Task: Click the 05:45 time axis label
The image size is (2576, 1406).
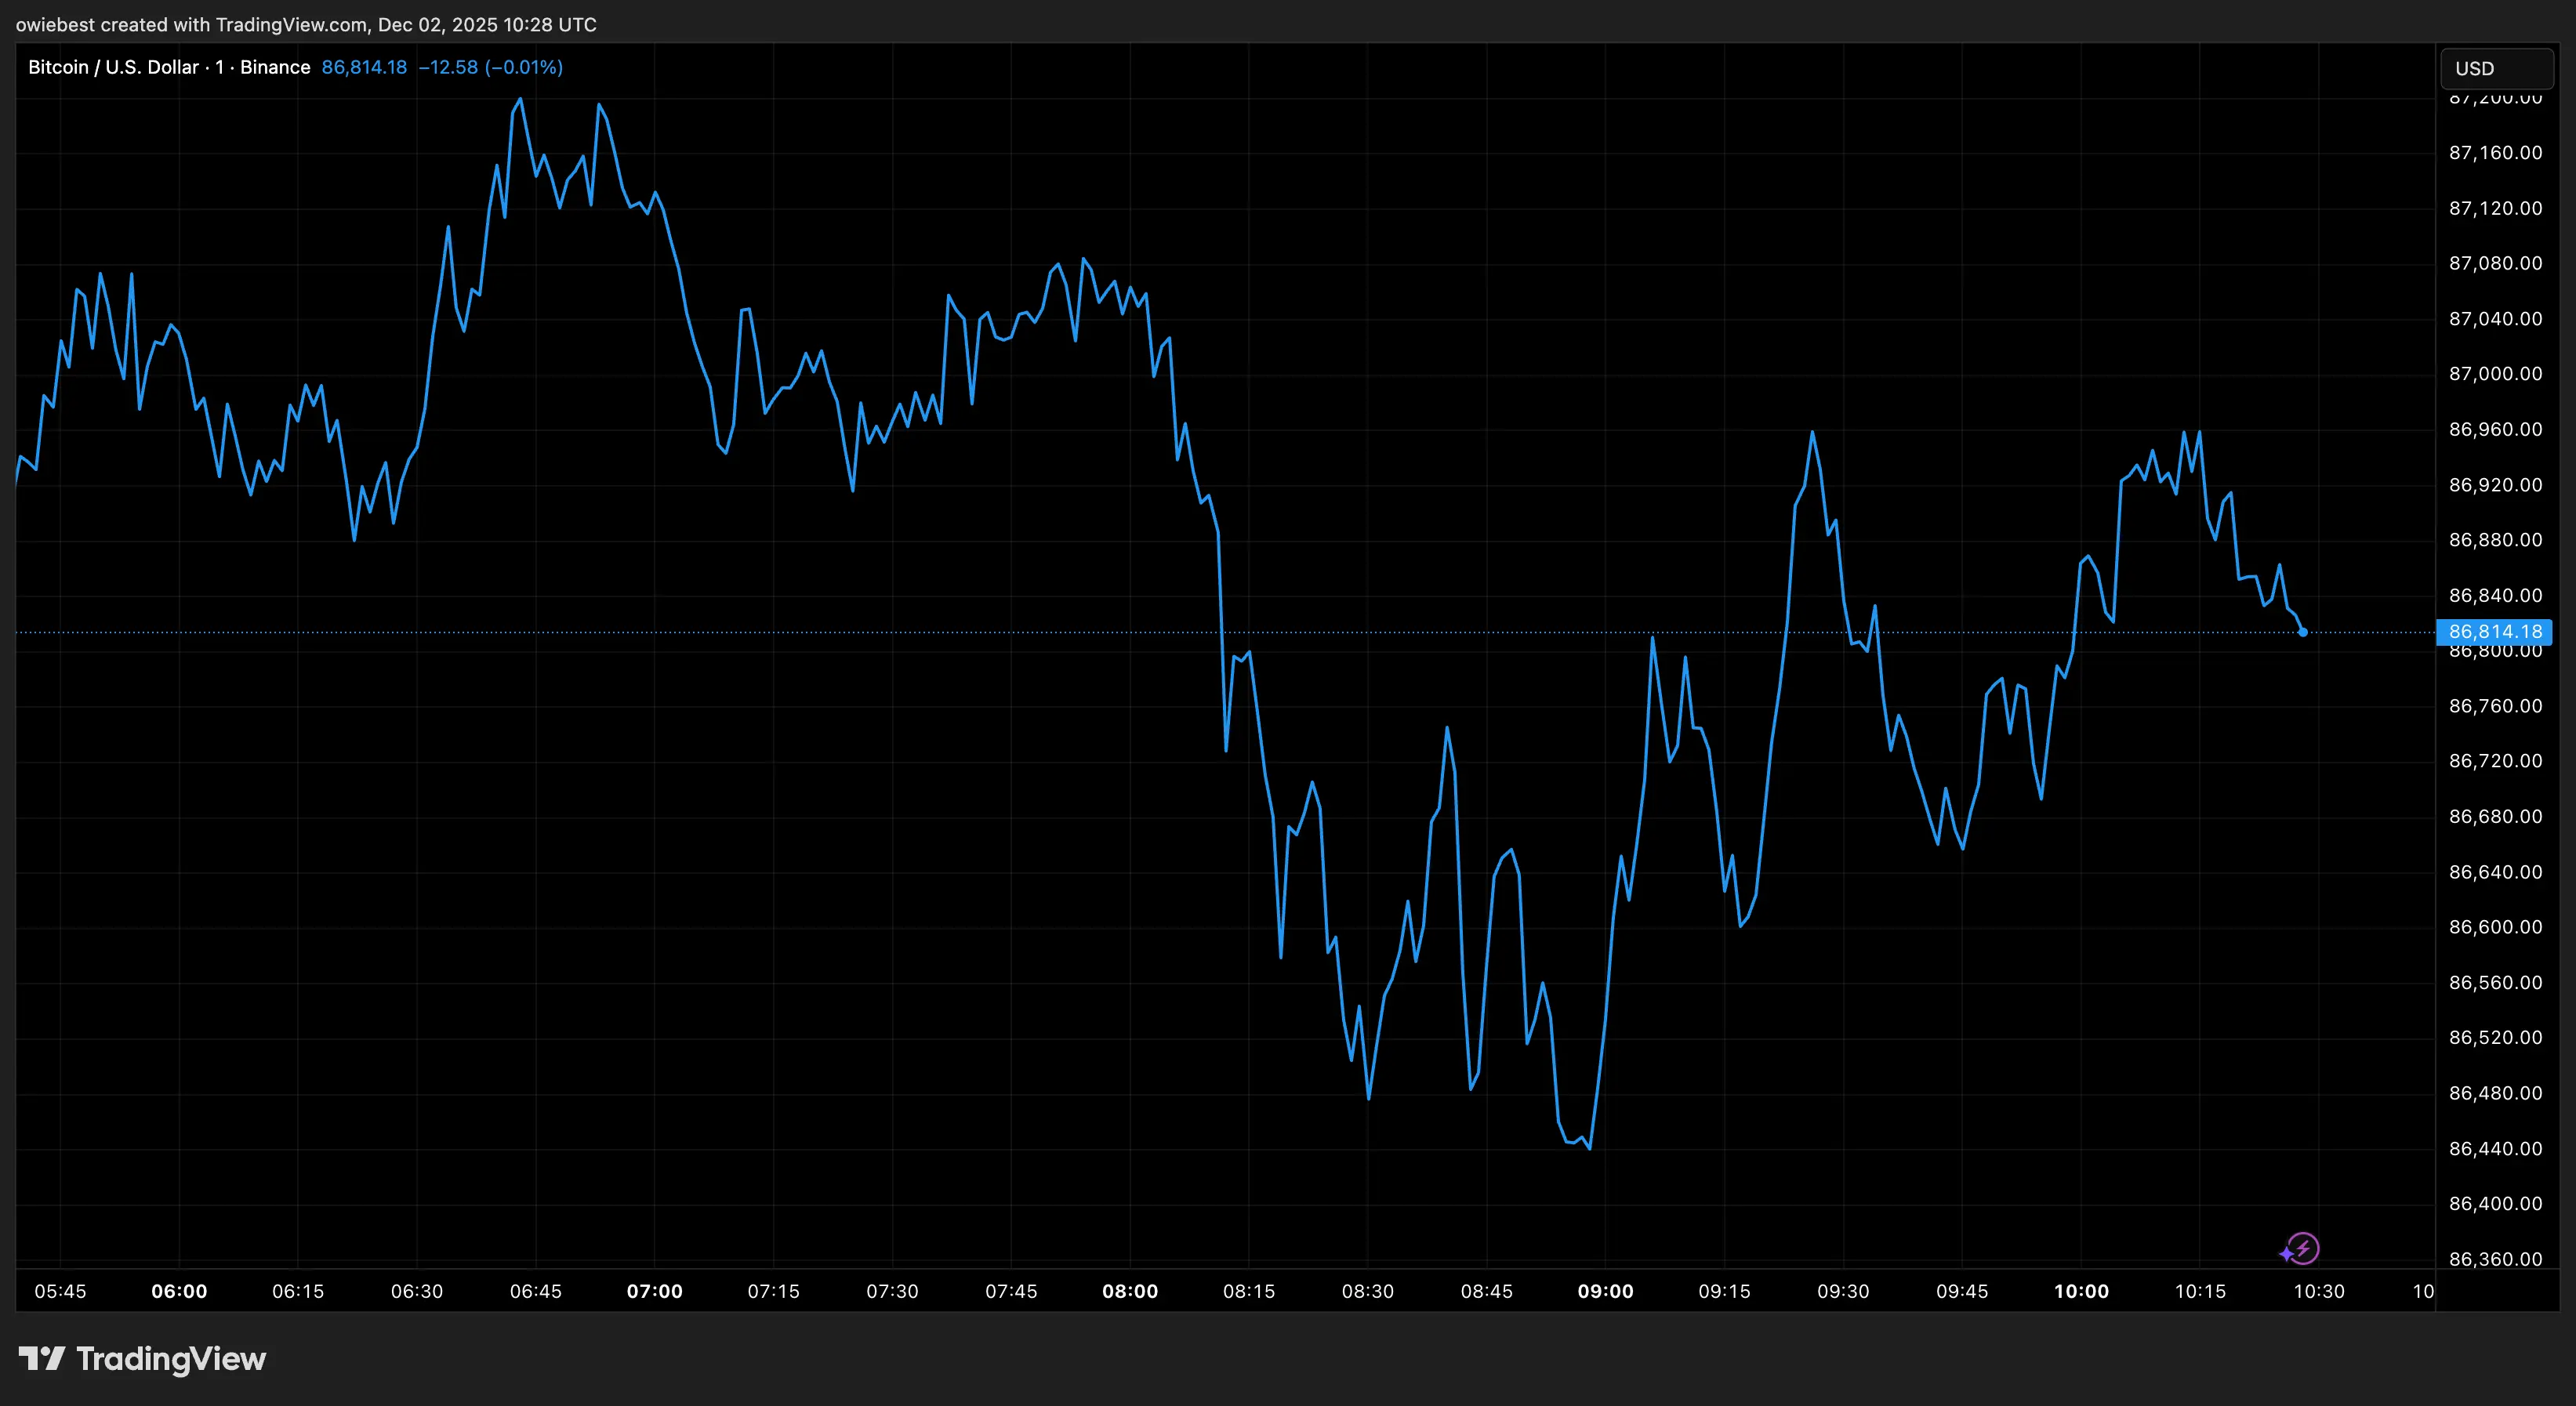Action: (60, 1291)
